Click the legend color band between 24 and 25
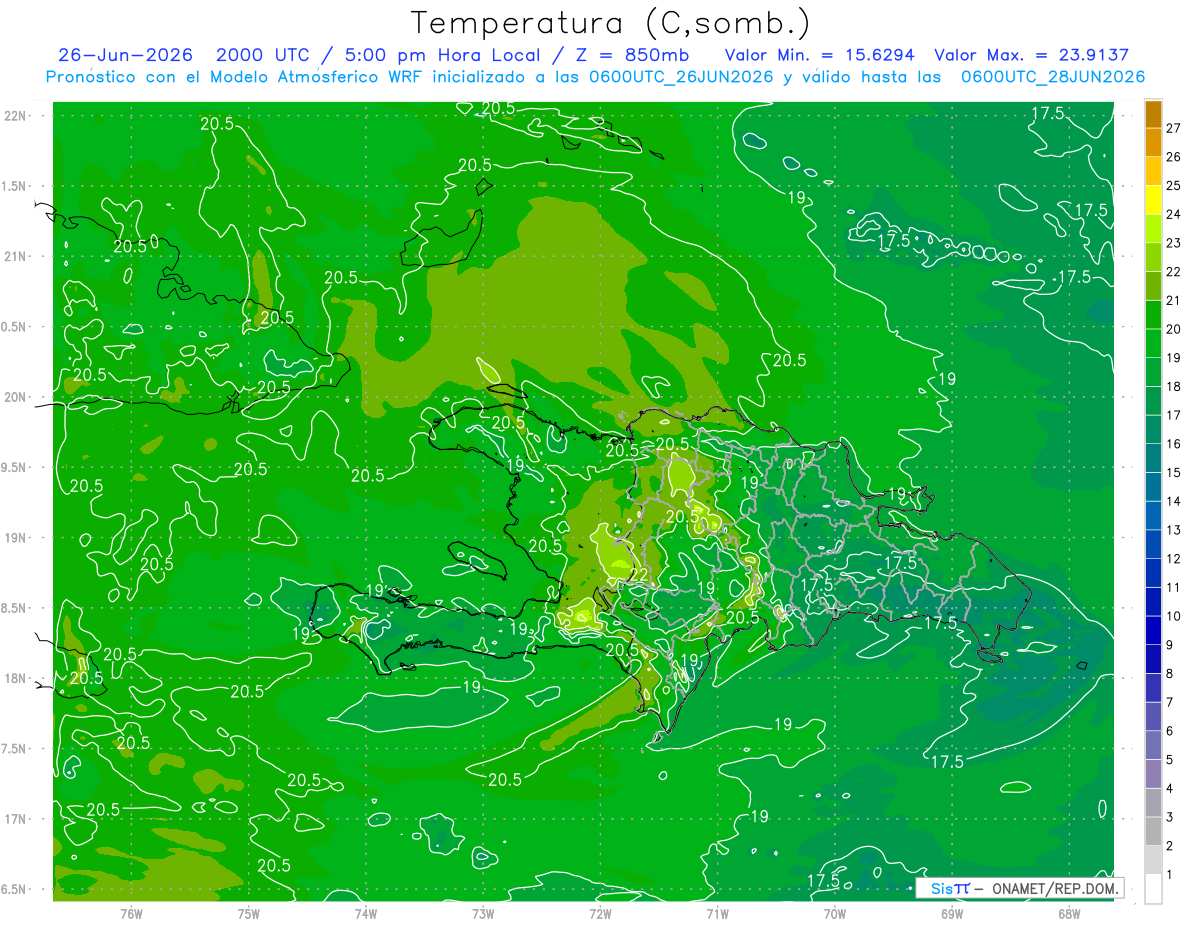 pos(1153,200)
